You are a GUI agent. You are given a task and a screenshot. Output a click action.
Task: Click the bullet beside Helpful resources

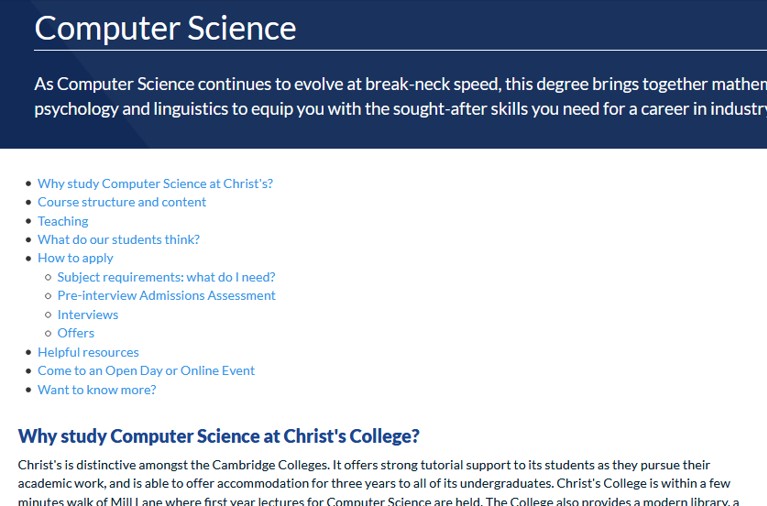[x=28, y=352]
